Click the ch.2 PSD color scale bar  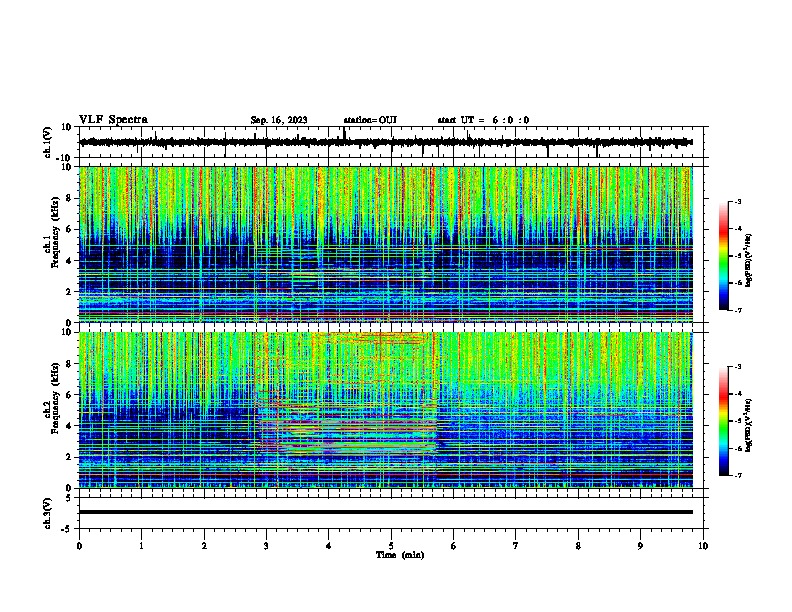(x=723, y=421)
